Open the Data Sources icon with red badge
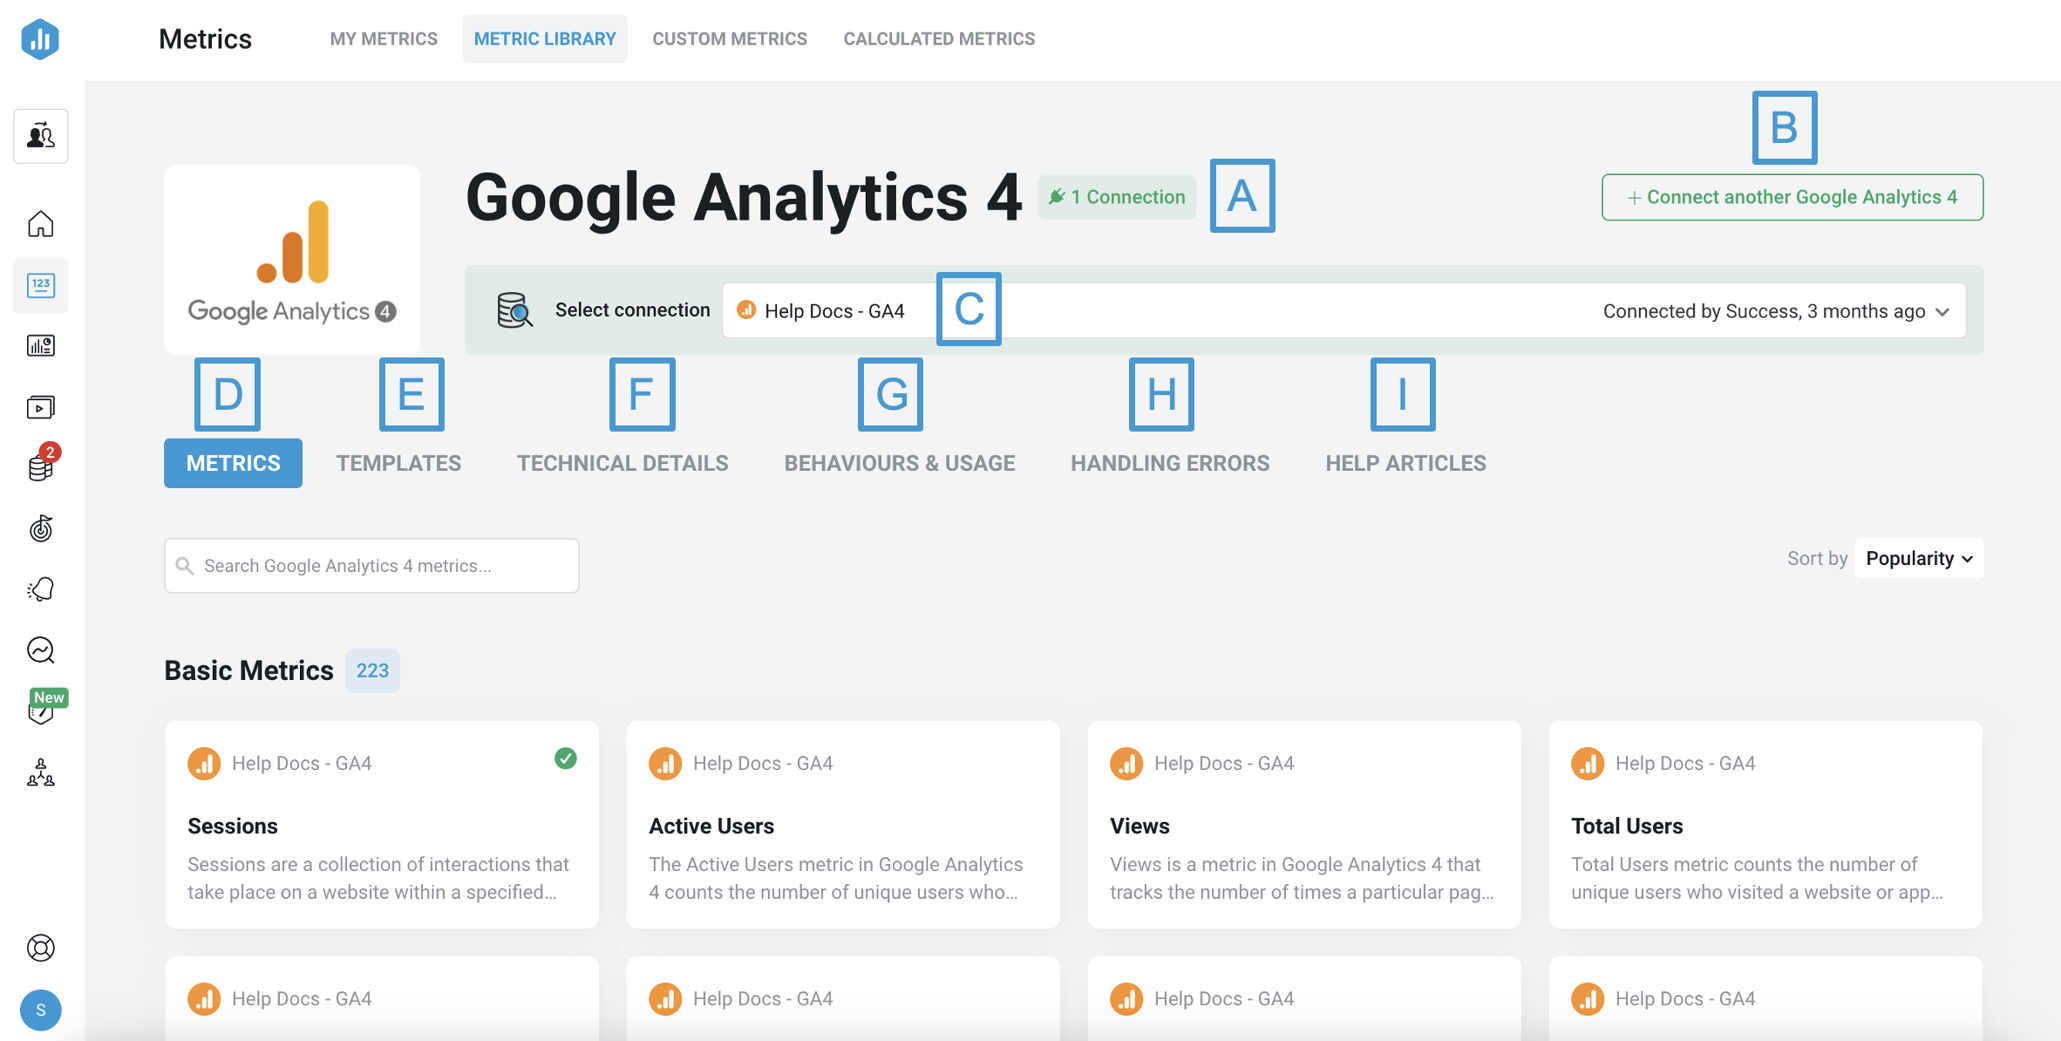Viewport: 2061px width, 1041px height. pyautogui.click(x=41, y=467)
